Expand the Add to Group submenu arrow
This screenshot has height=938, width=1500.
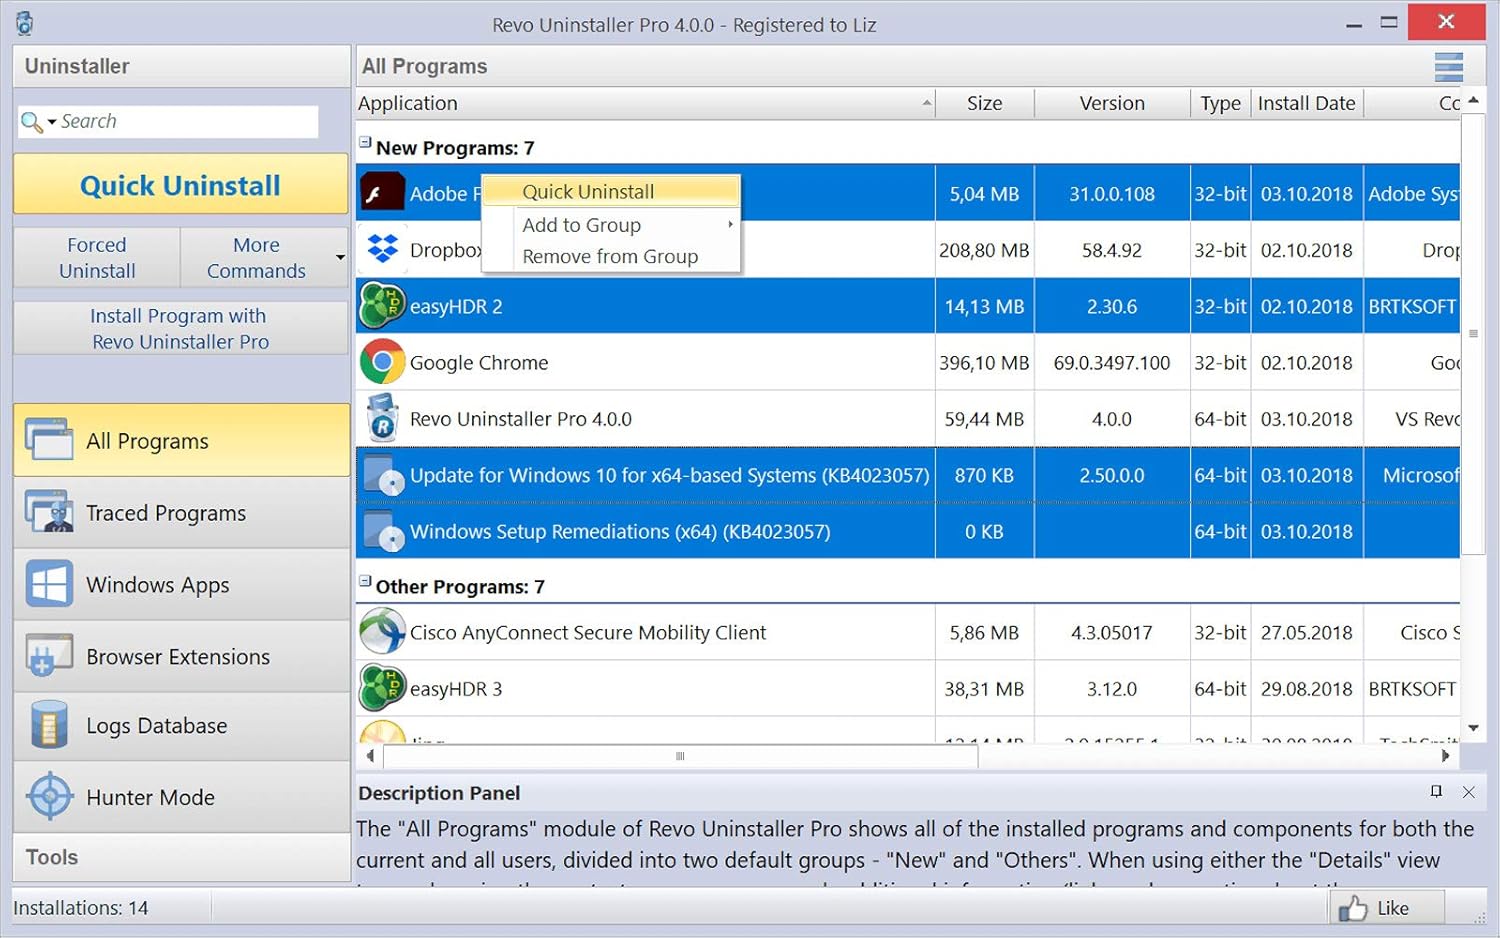pyautogui.click(x=730, y=224)
